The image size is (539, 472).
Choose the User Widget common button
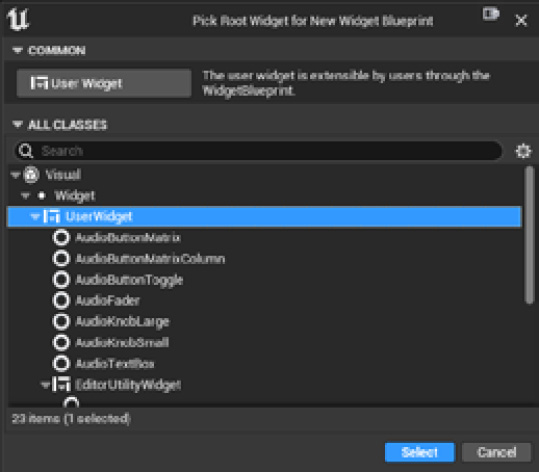pyautogui.click(x=104, y=83)
